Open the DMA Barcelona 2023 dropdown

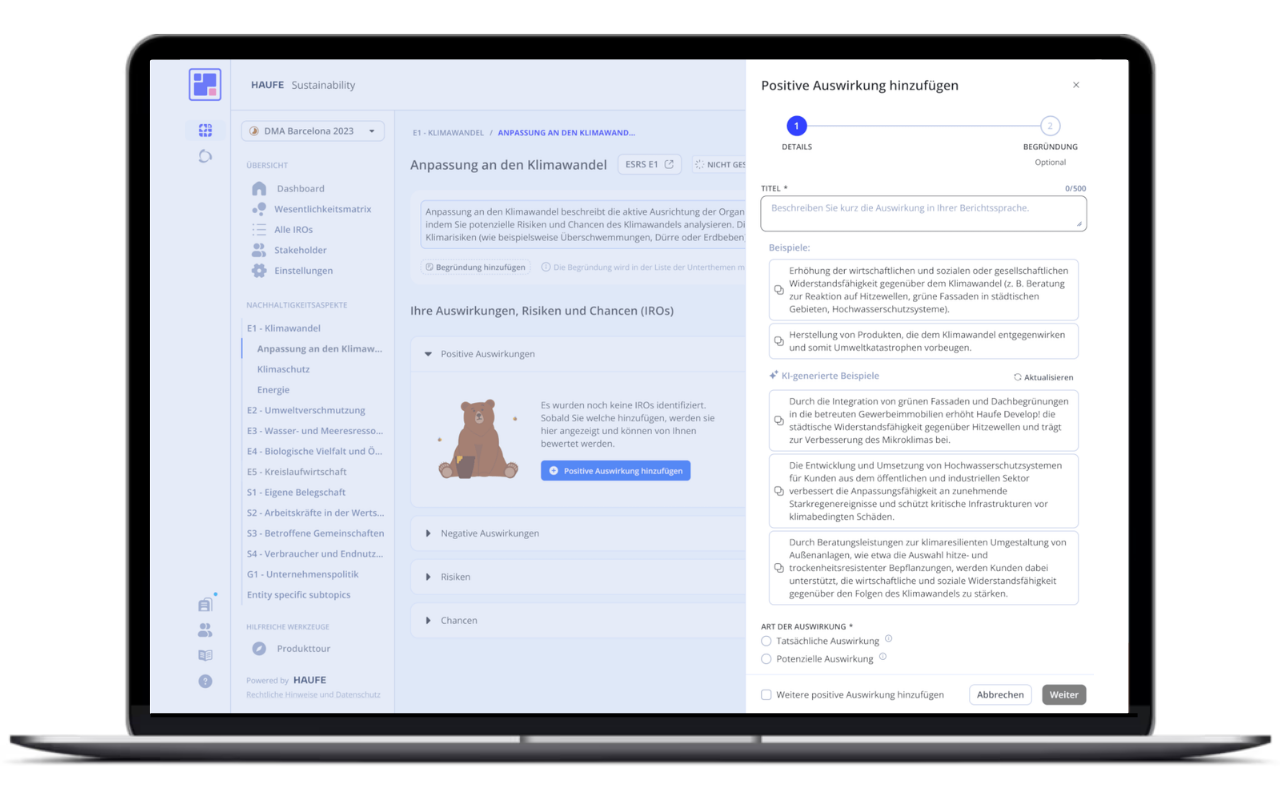[313, 131]
